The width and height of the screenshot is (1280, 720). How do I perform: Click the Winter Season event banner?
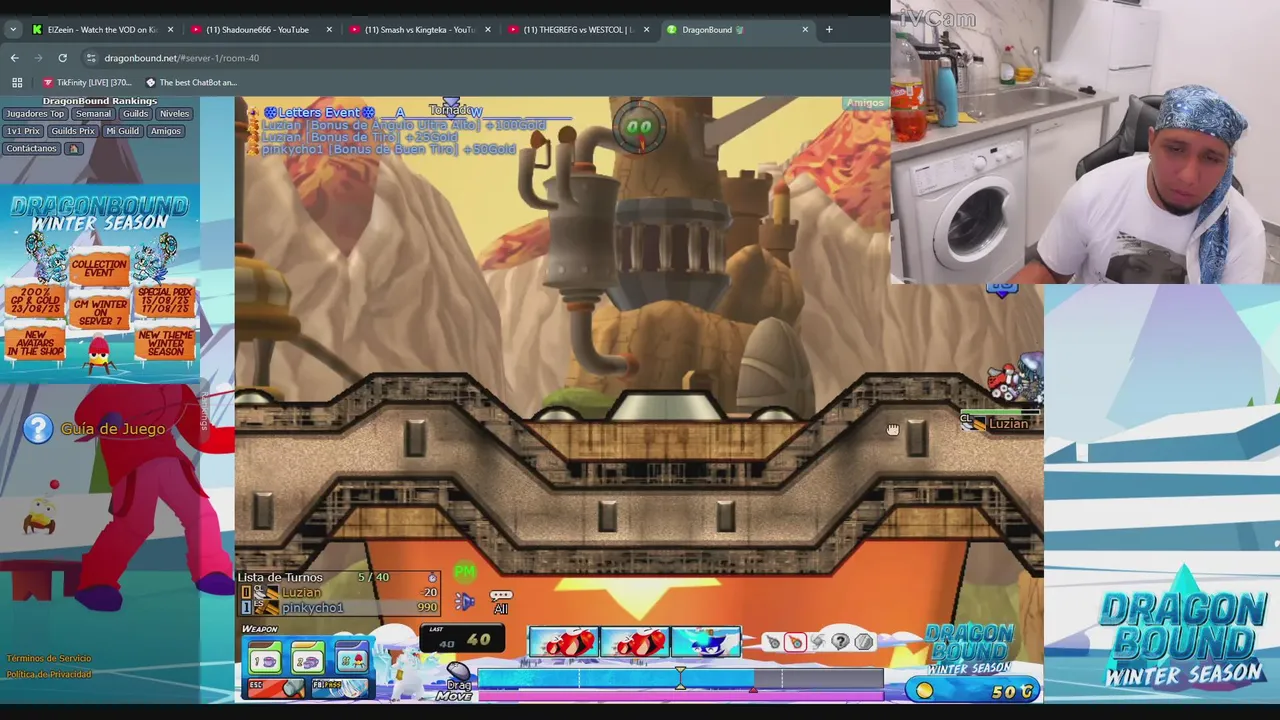click(100, 283)
